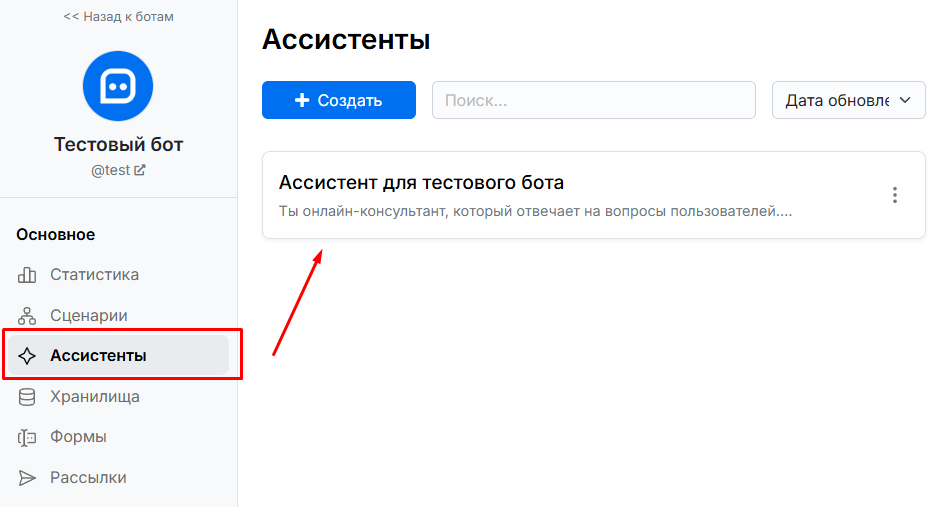Open the three-dot menu on the assistant card

[895, 195]
